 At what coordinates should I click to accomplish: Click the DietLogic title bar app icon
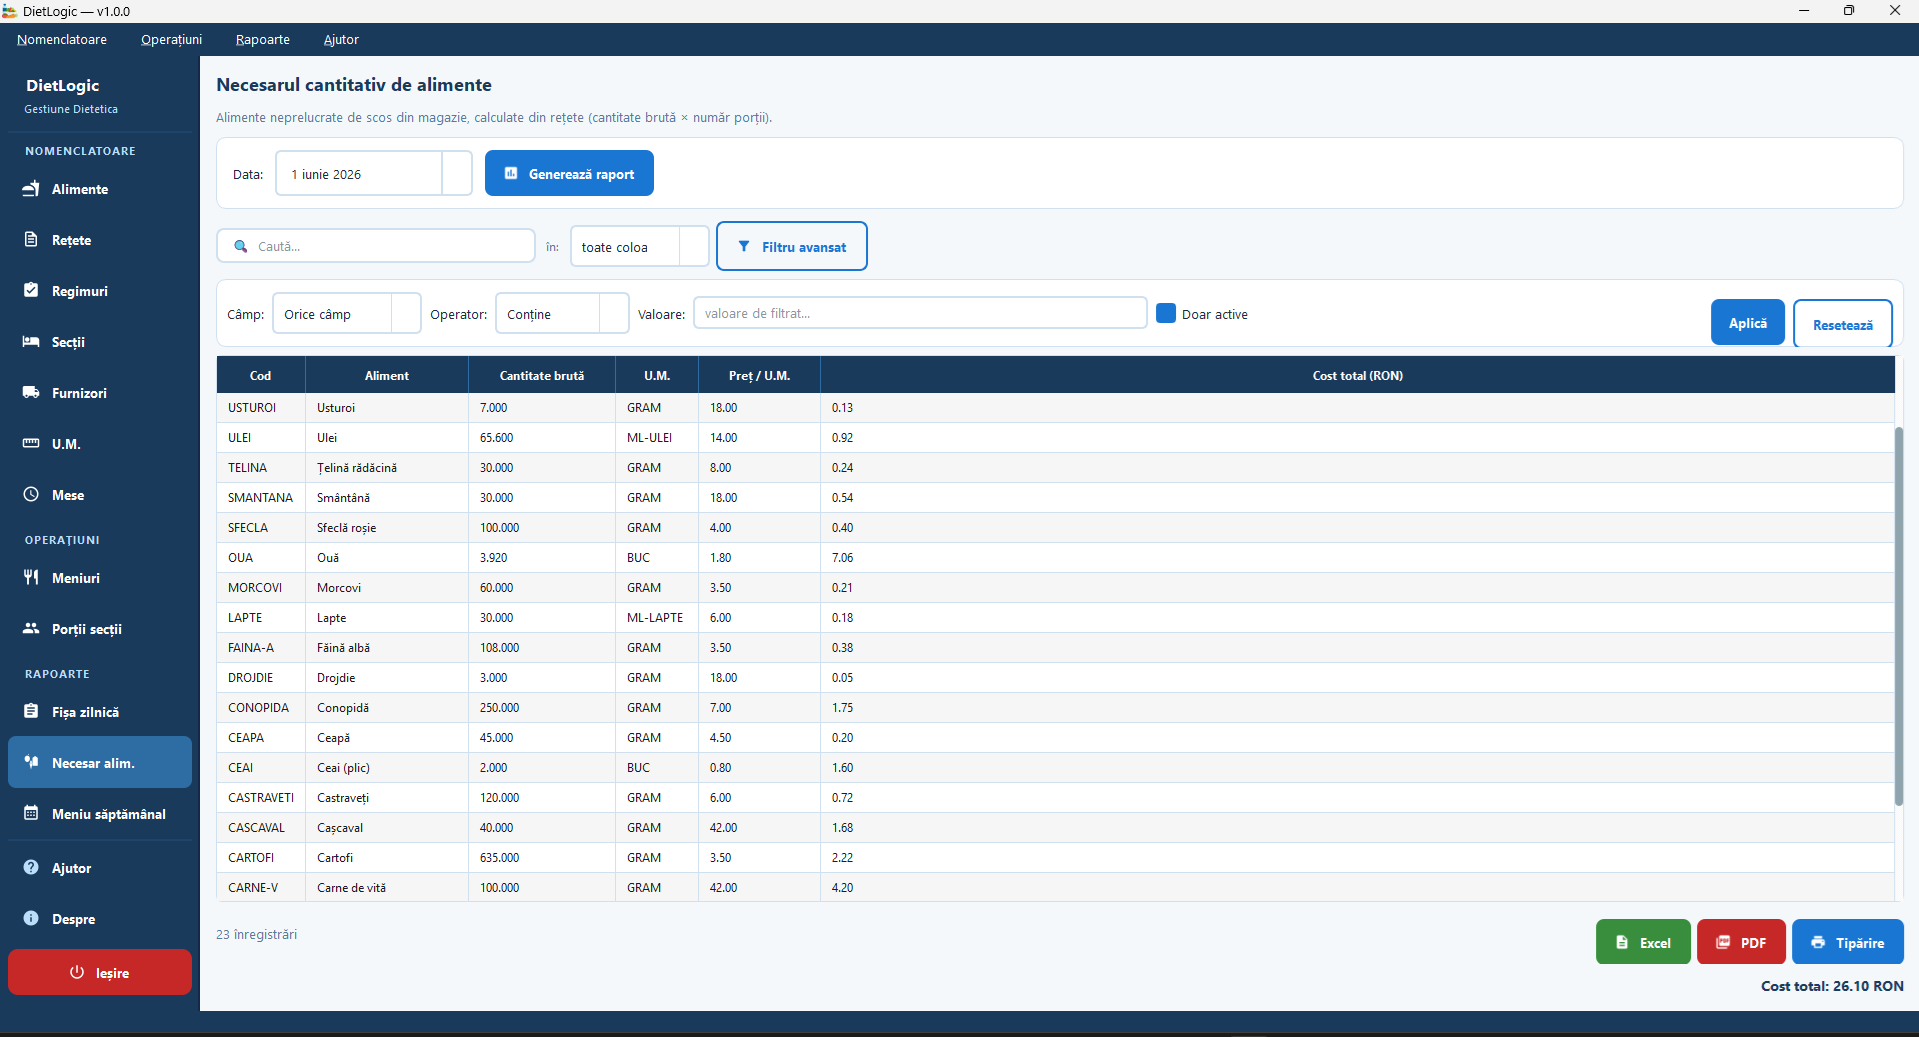pyautogui.click(x=10, y=11)
